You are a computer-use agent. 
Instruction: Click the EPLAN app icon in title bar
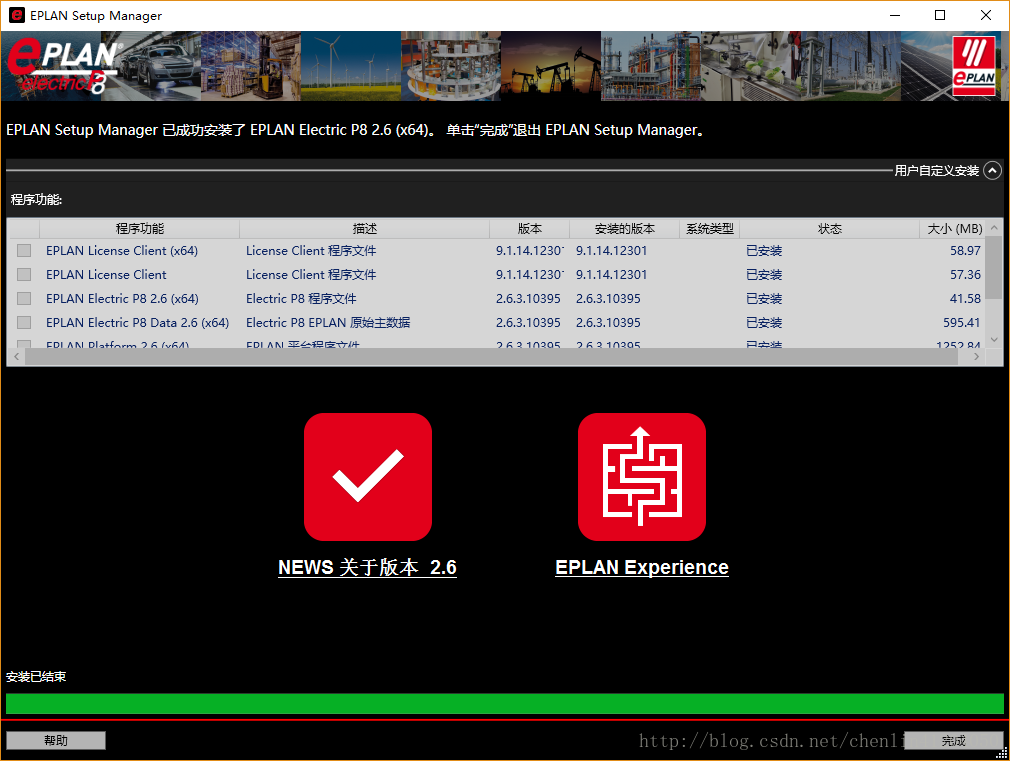(x=16, y=15)
